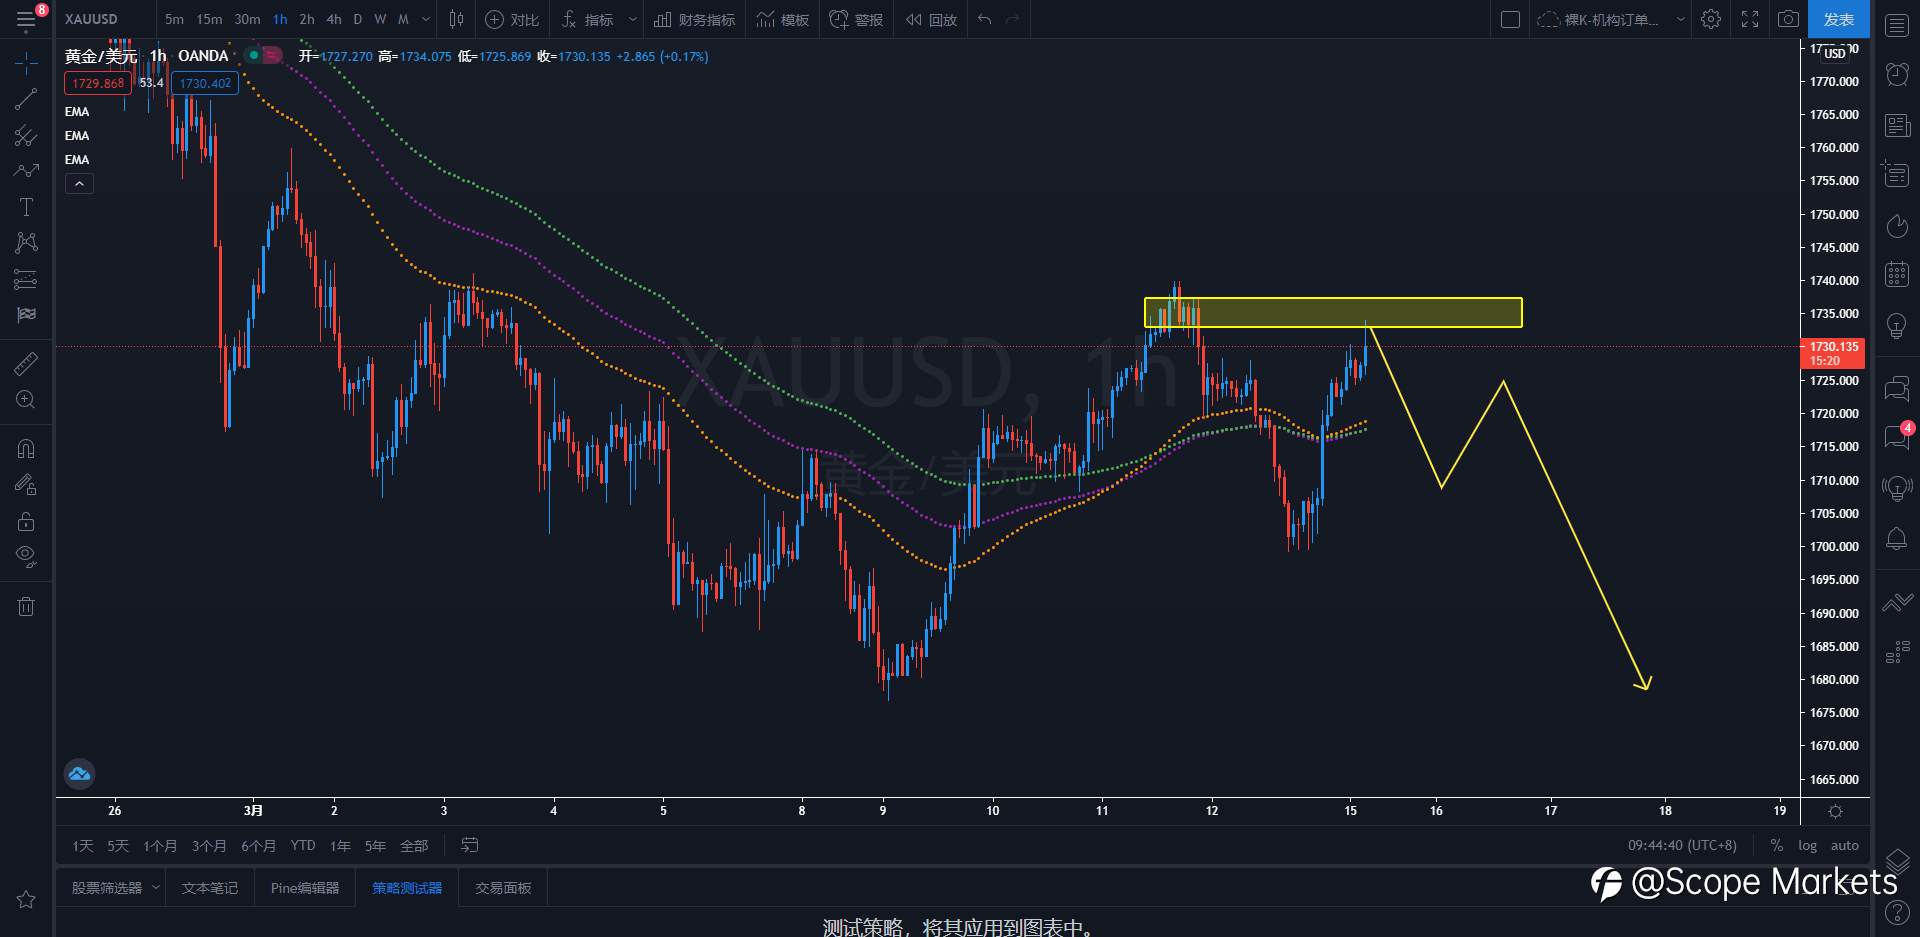Set date range to 全部
Image resolution: width=1920 pixels, height=937 pixels.
click(414, 846)
